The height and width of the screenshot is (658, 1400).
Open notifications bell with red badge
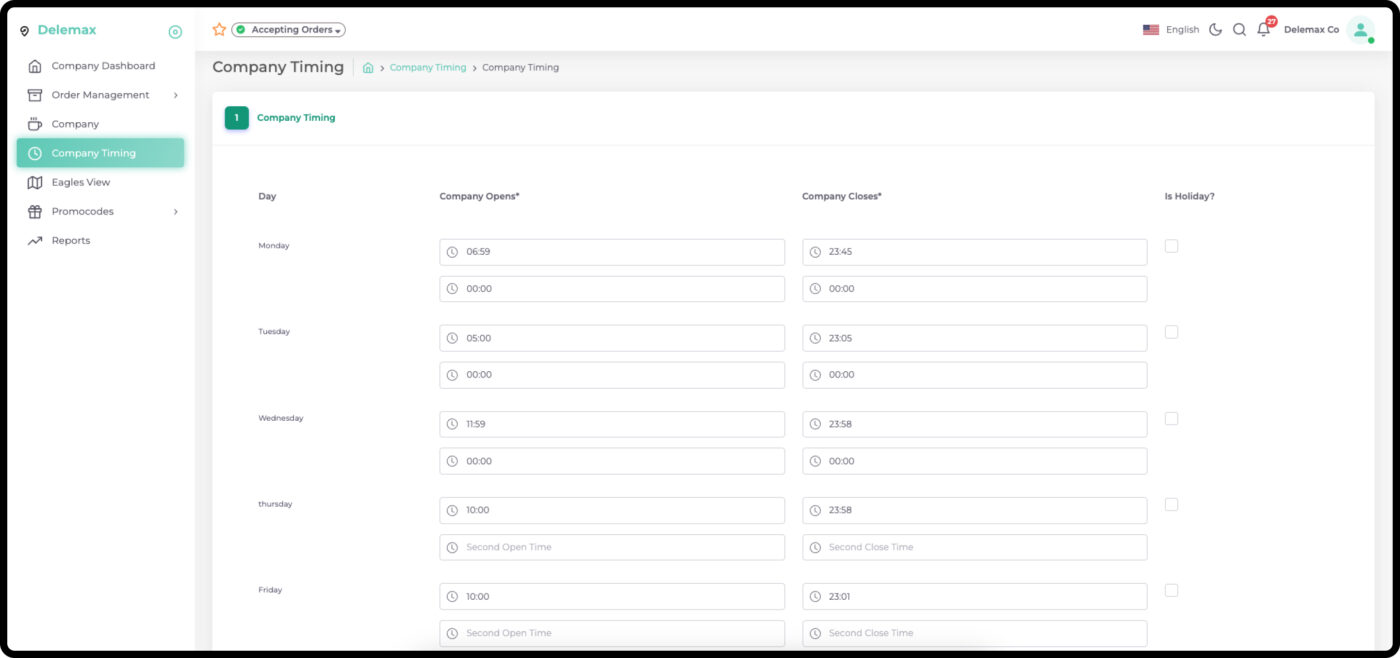(1264, 30)
